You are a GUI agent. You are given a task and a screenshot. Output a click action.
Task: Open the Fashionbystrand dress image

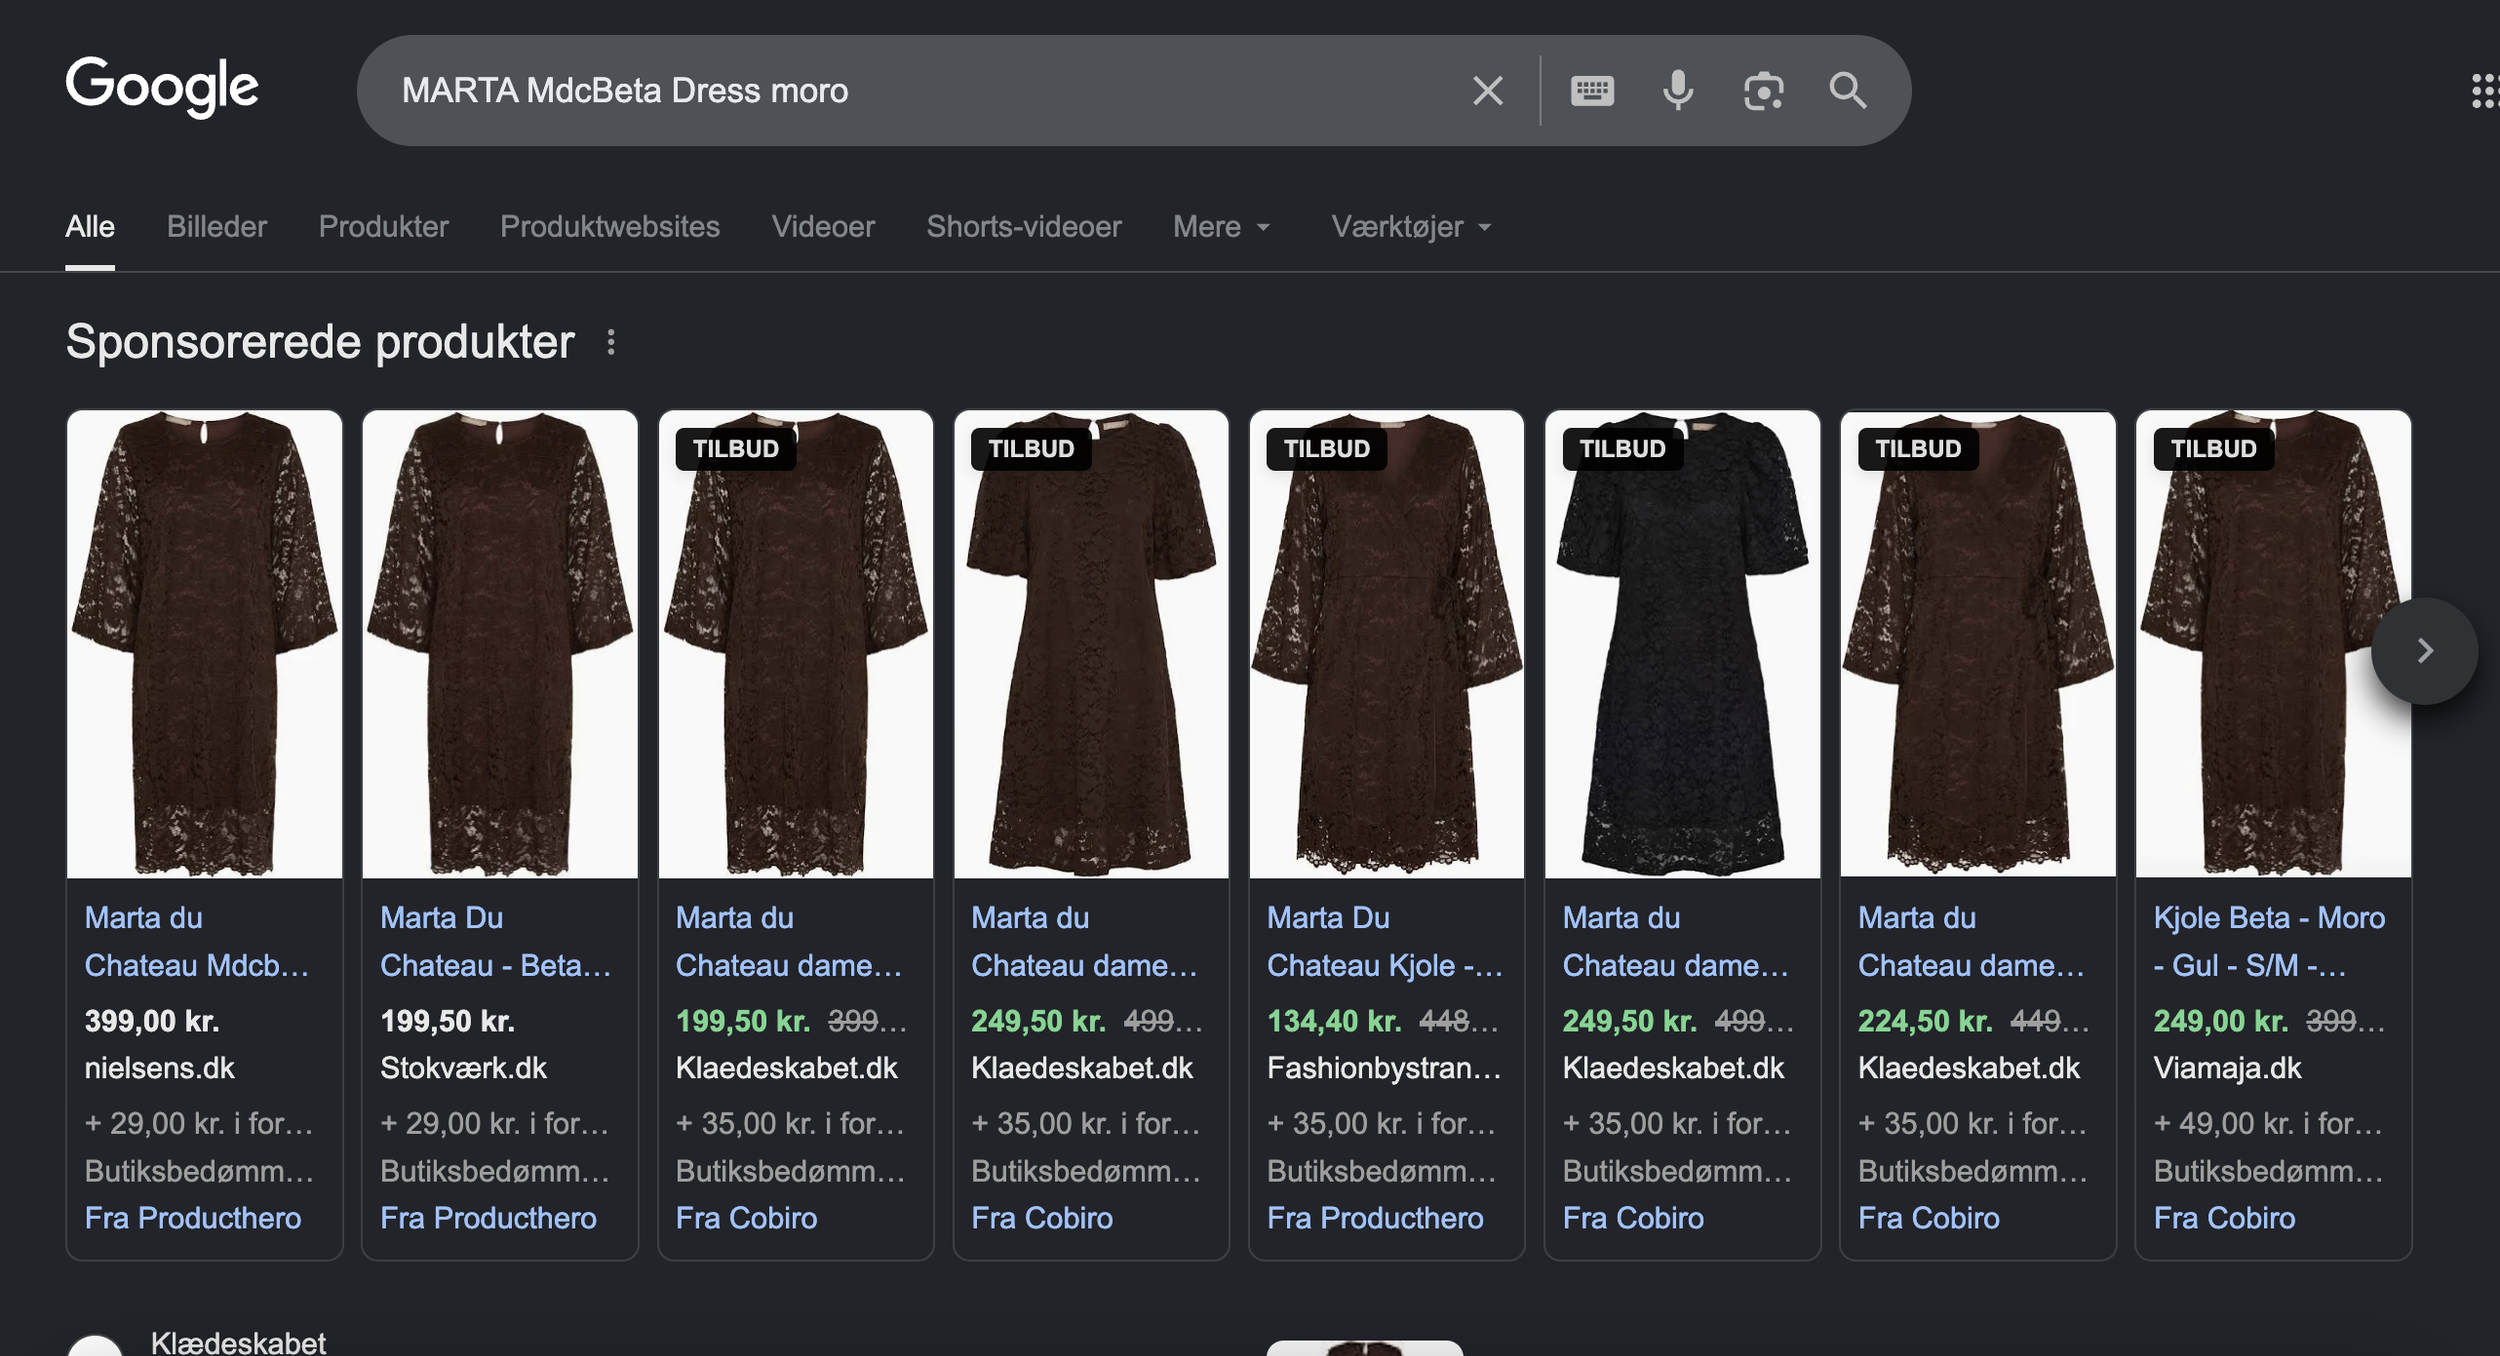[1387, 644]
